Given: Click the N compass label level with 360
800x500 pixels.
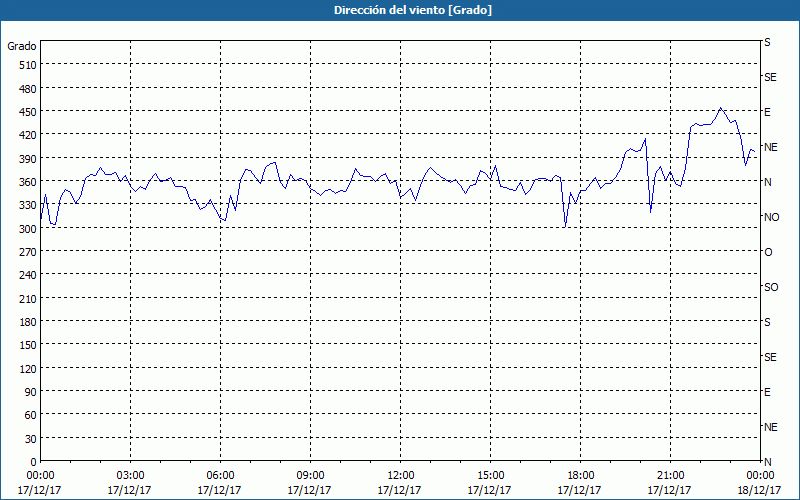Looking at the screenshot, I should point(767,182).
